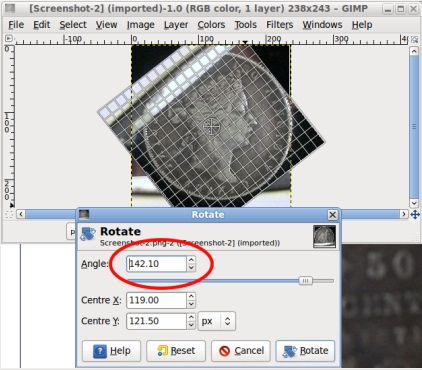Click the Help button in Rotate dialog
This screenshot has width=422, height=370.
(x=111, y=351)
